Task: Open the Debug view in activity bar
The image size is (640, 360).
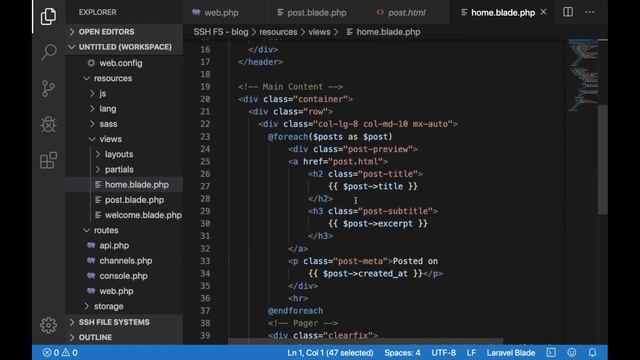Action: point(48,124)
